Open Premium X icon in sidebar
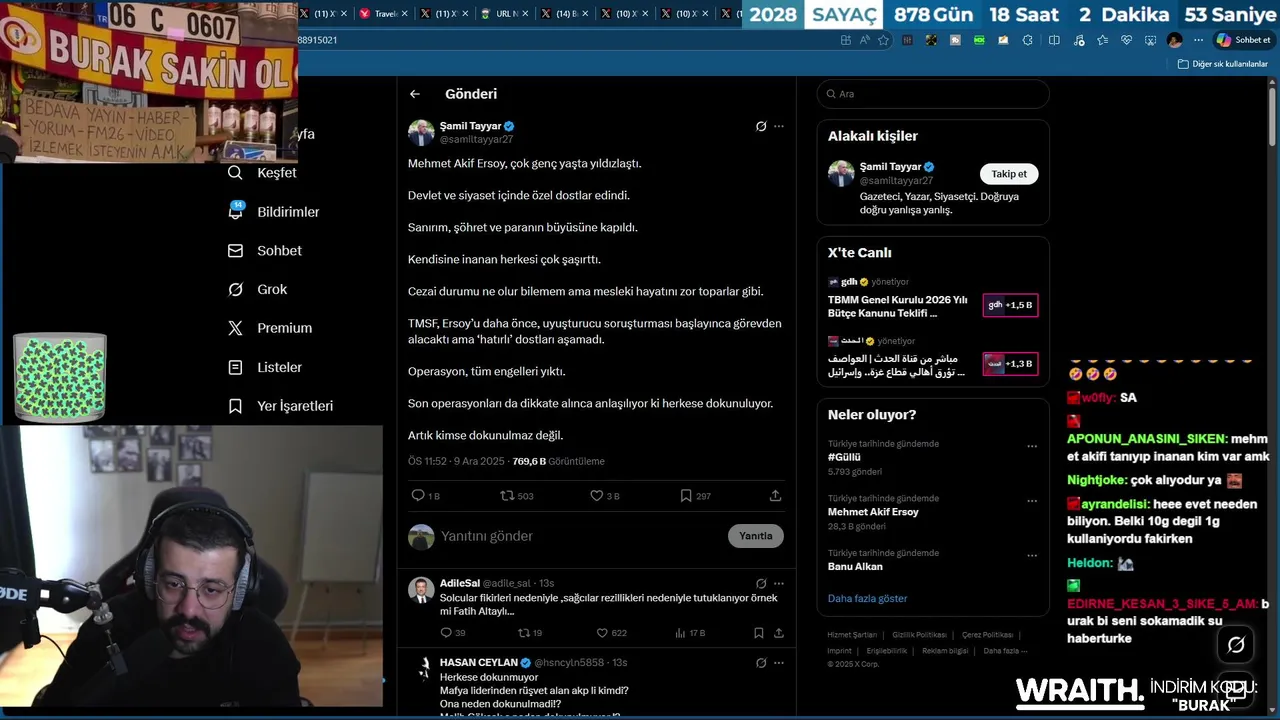1280x720 pixels. click(x=235, y=328)
